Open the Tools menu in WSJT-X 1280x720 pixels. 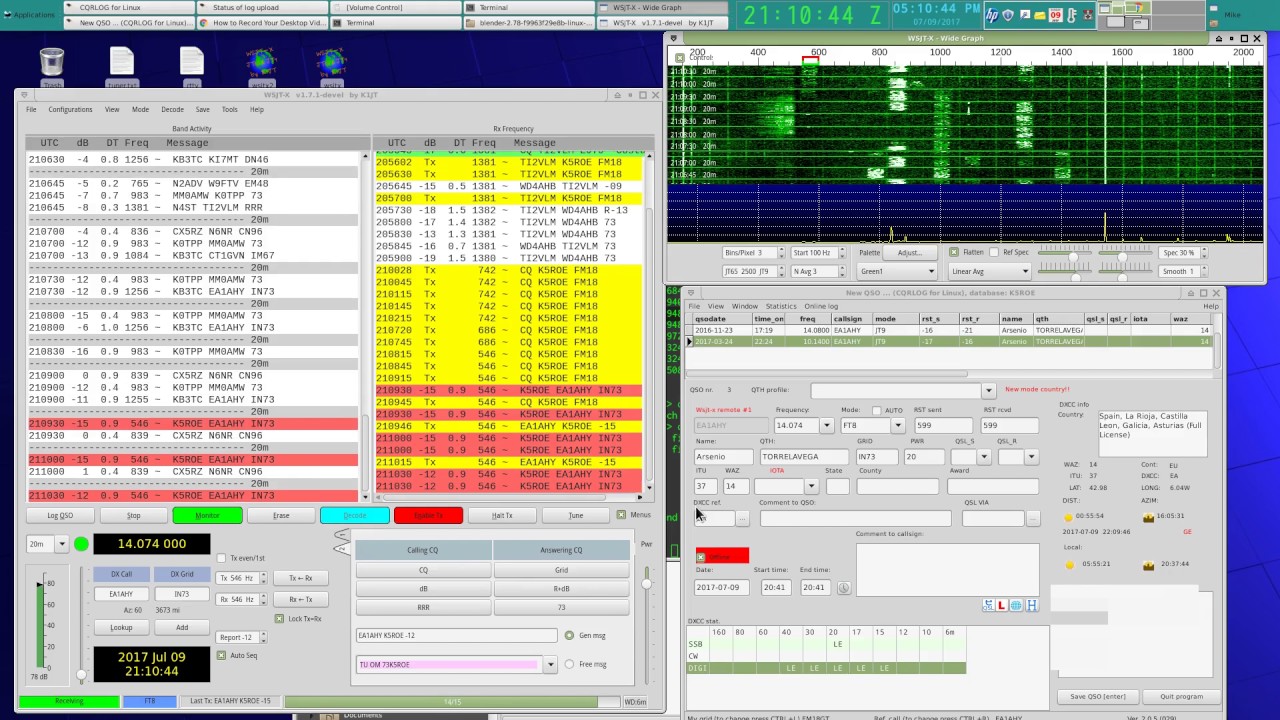(230, 110)
